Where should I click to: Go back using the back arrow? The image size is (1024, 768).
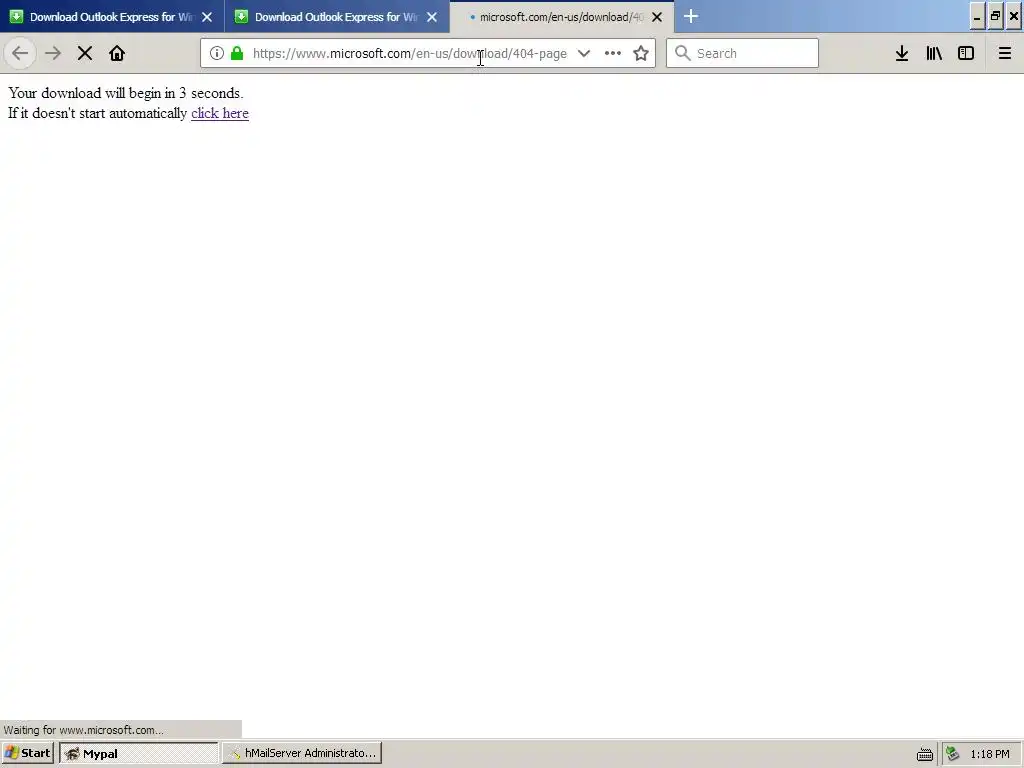[20, 53]
